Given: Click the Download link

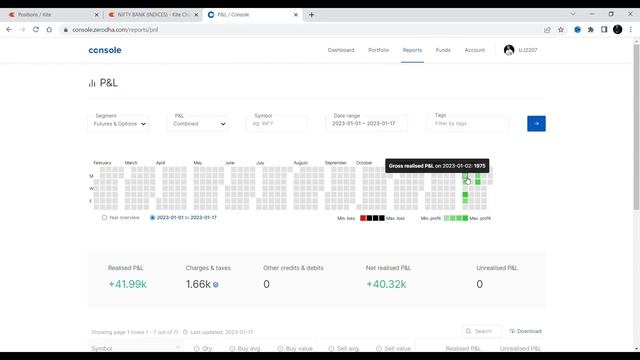Looking at the screenshot, I should tap(529, 331).
